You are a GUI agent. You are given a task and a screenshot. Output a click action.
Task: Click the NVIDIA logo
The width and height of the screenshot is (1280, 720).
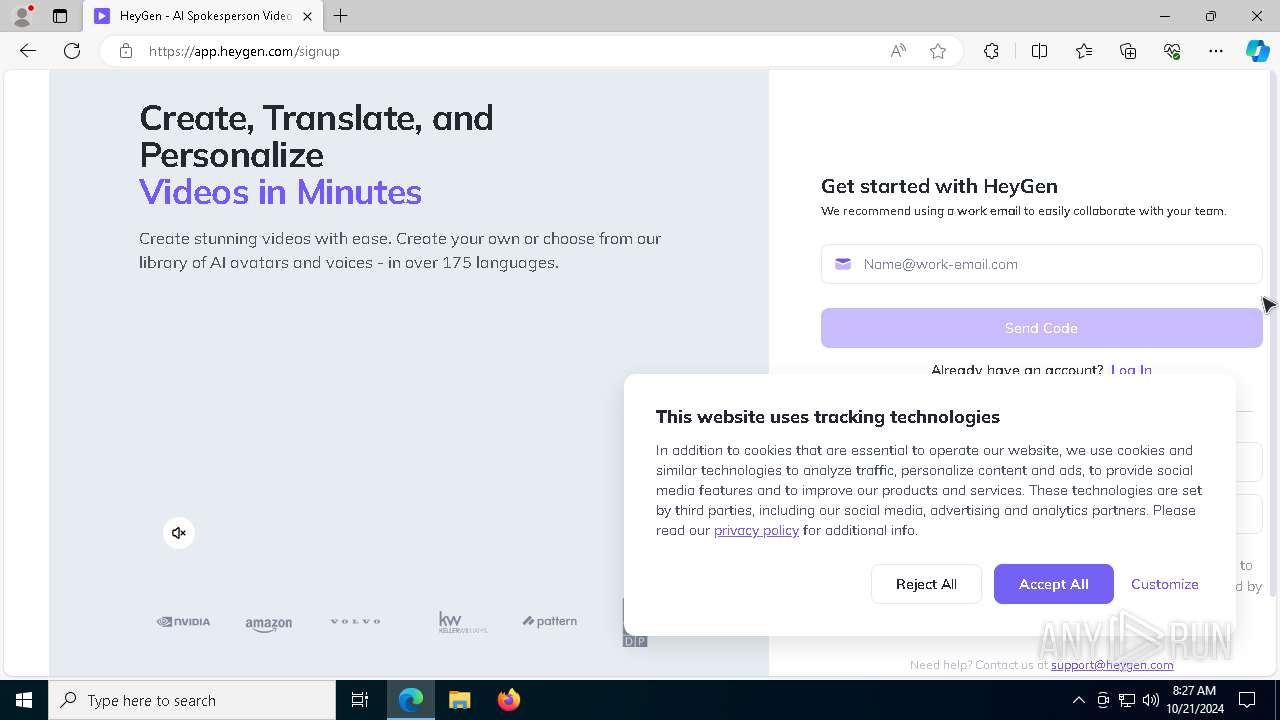(183, 622)
